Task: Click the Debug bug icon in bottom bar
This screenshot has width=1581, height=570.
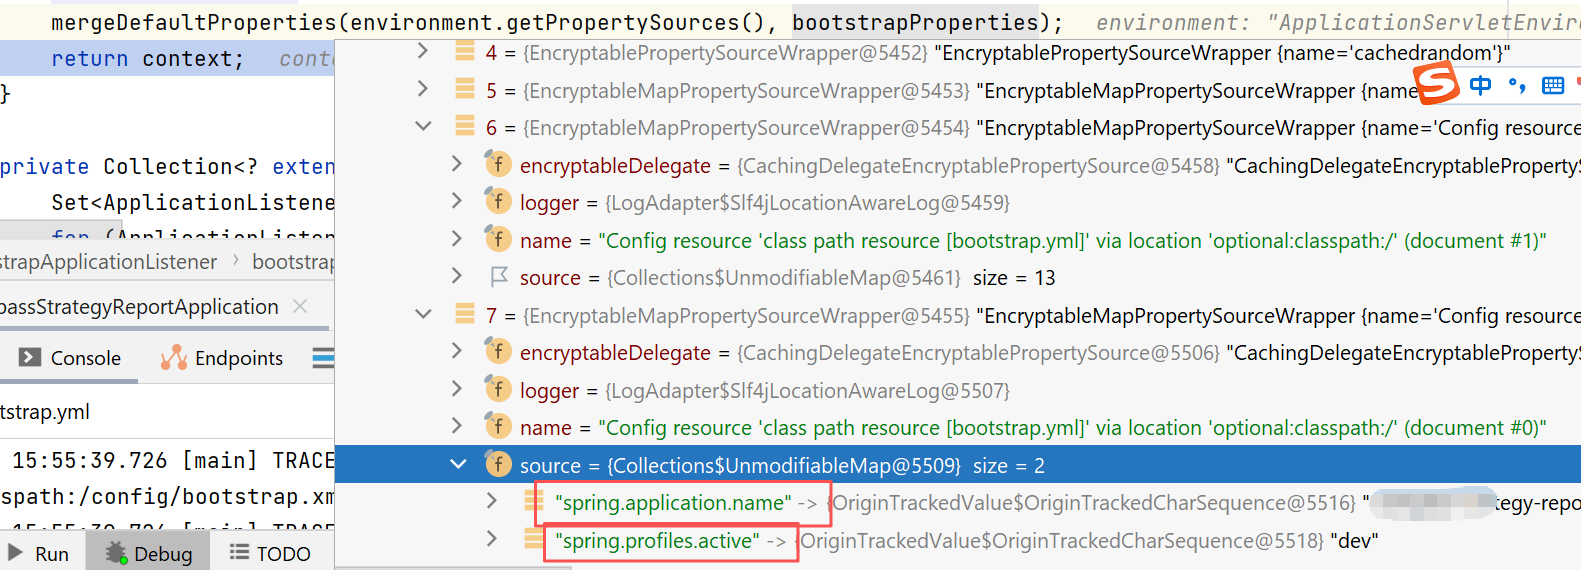Action: [117, 553]
